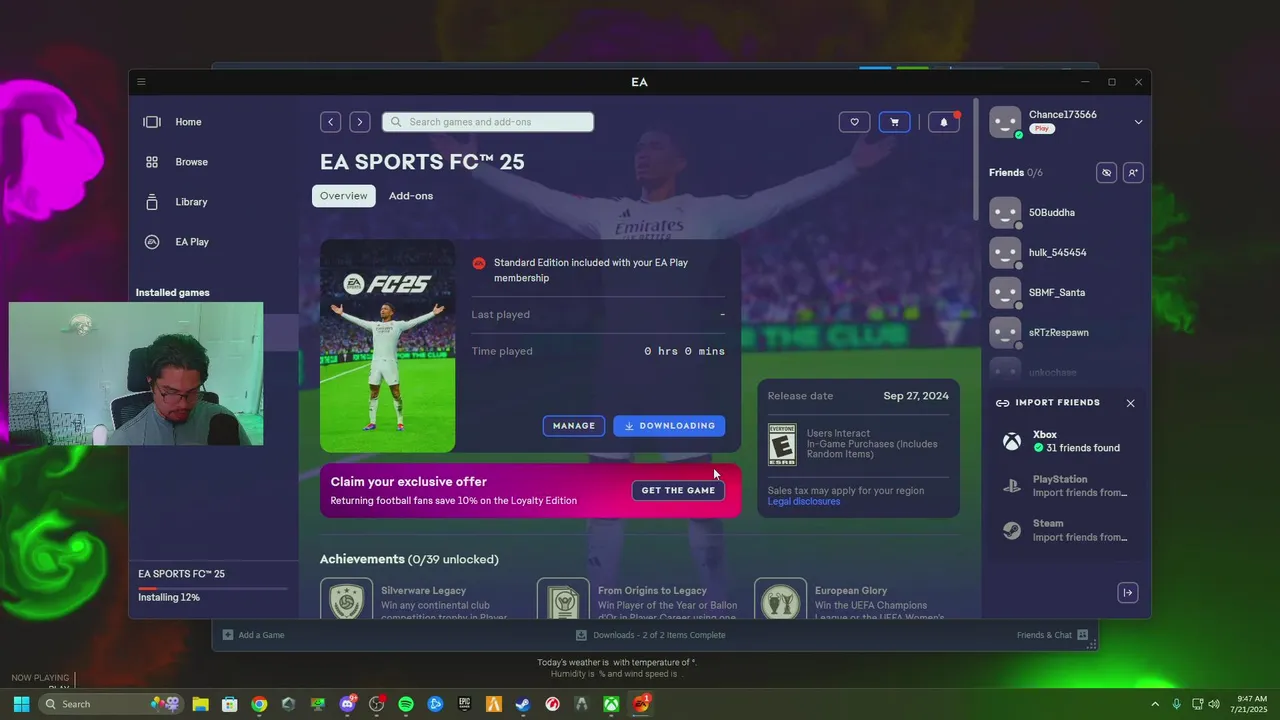Viewport: 1280px width, 720px height.
Task: Open Google Chrome from the taskbar
Action: coord(259,704)
